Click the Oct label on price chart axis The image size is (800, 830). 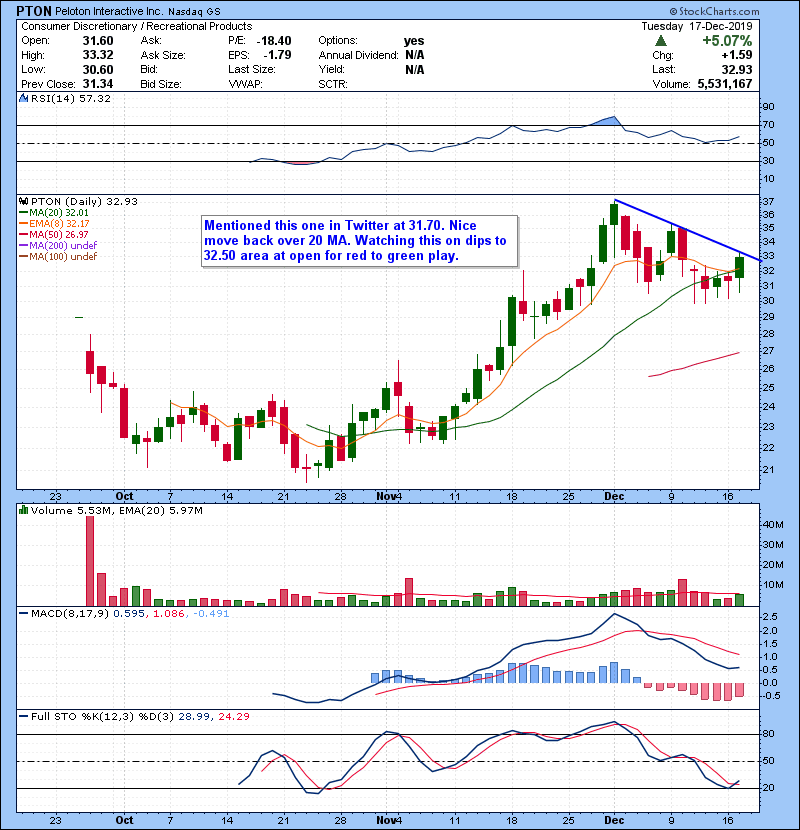(124, 497)
